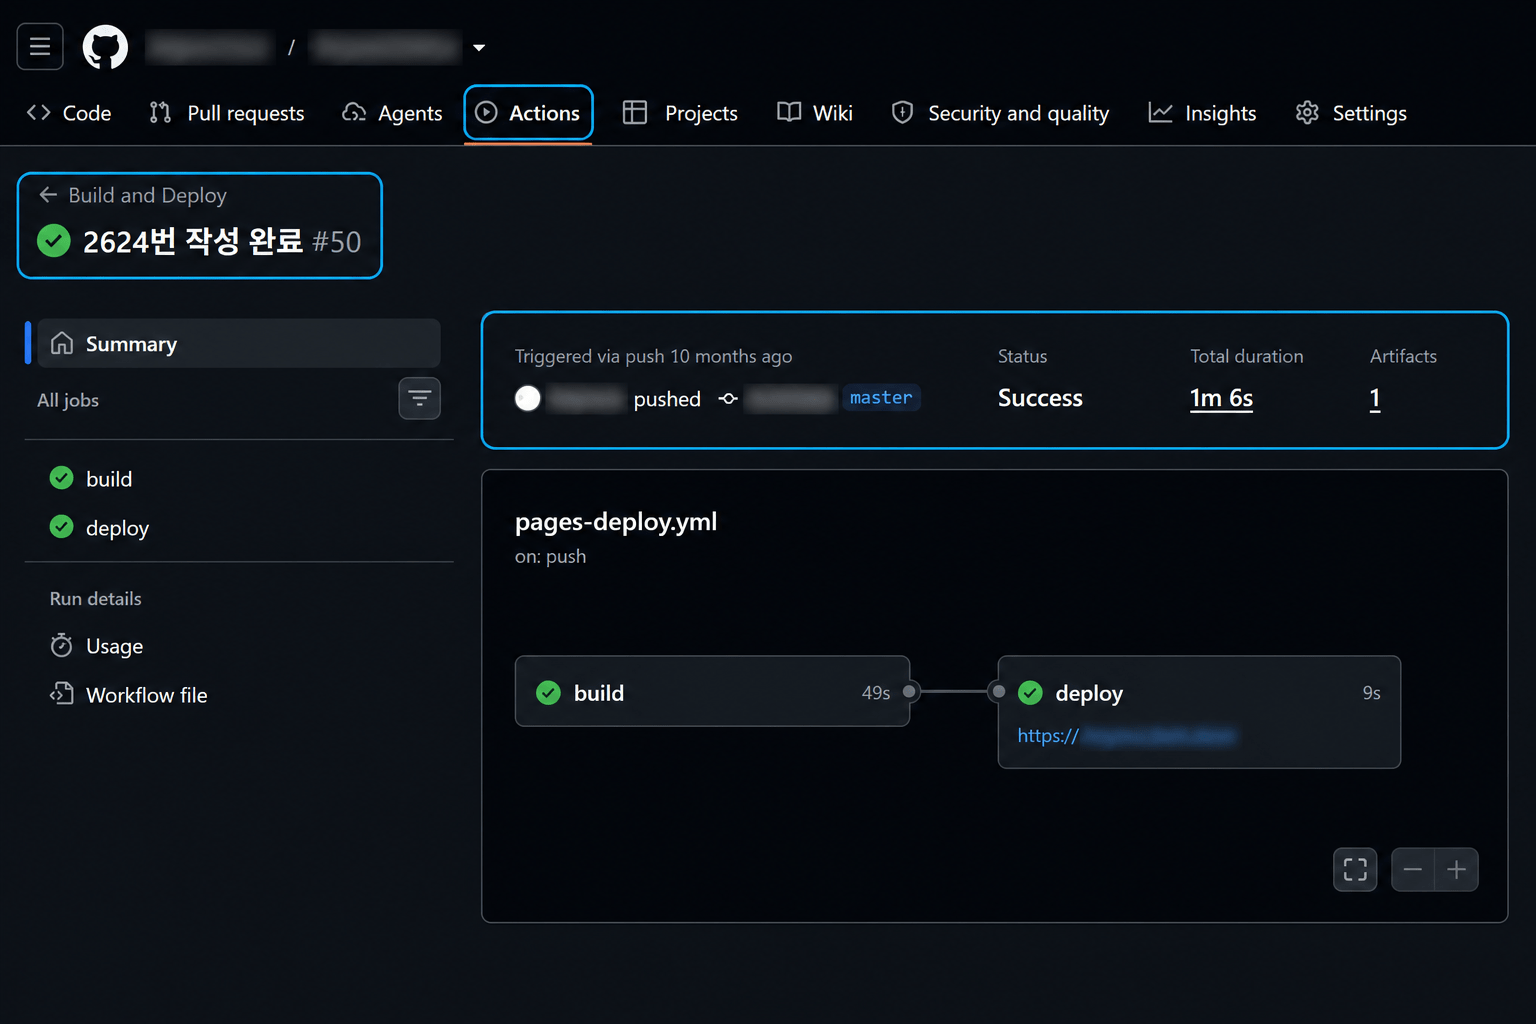Open Security and quality tab
1536x1024 pixels.
(1000, 113)
